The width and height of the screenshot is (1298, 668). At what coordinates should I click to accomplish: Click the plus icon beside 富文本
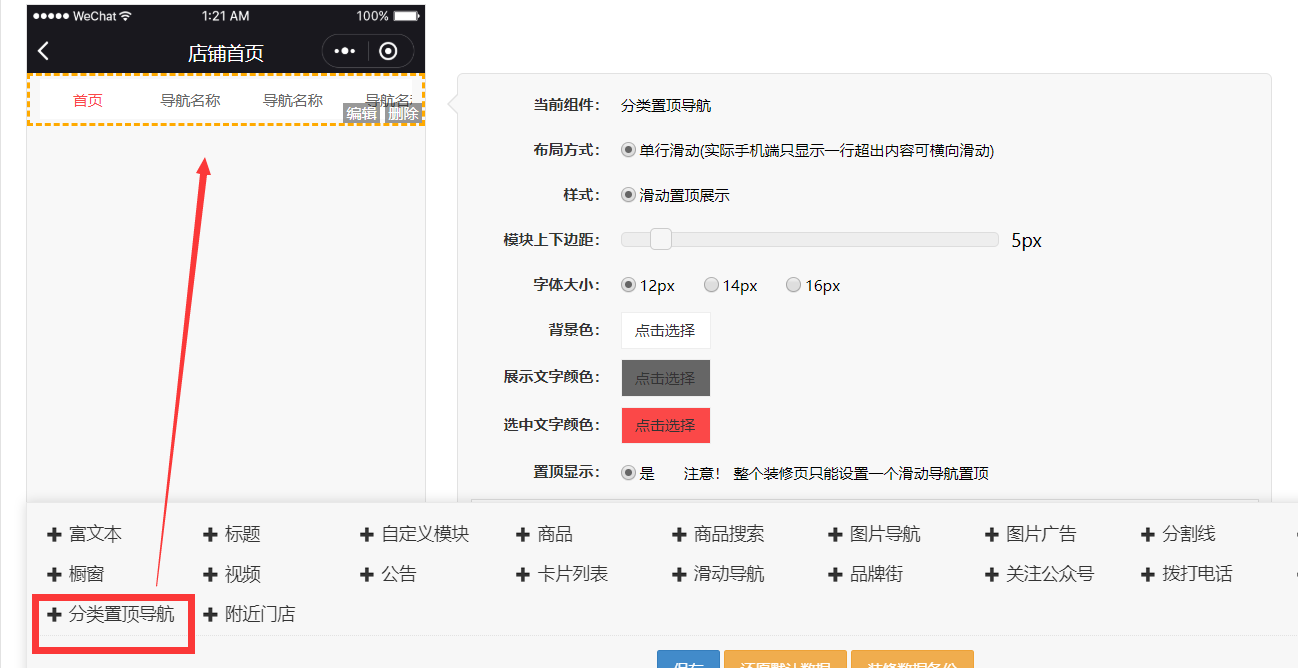pyautogui.click(x=54, y=535)
